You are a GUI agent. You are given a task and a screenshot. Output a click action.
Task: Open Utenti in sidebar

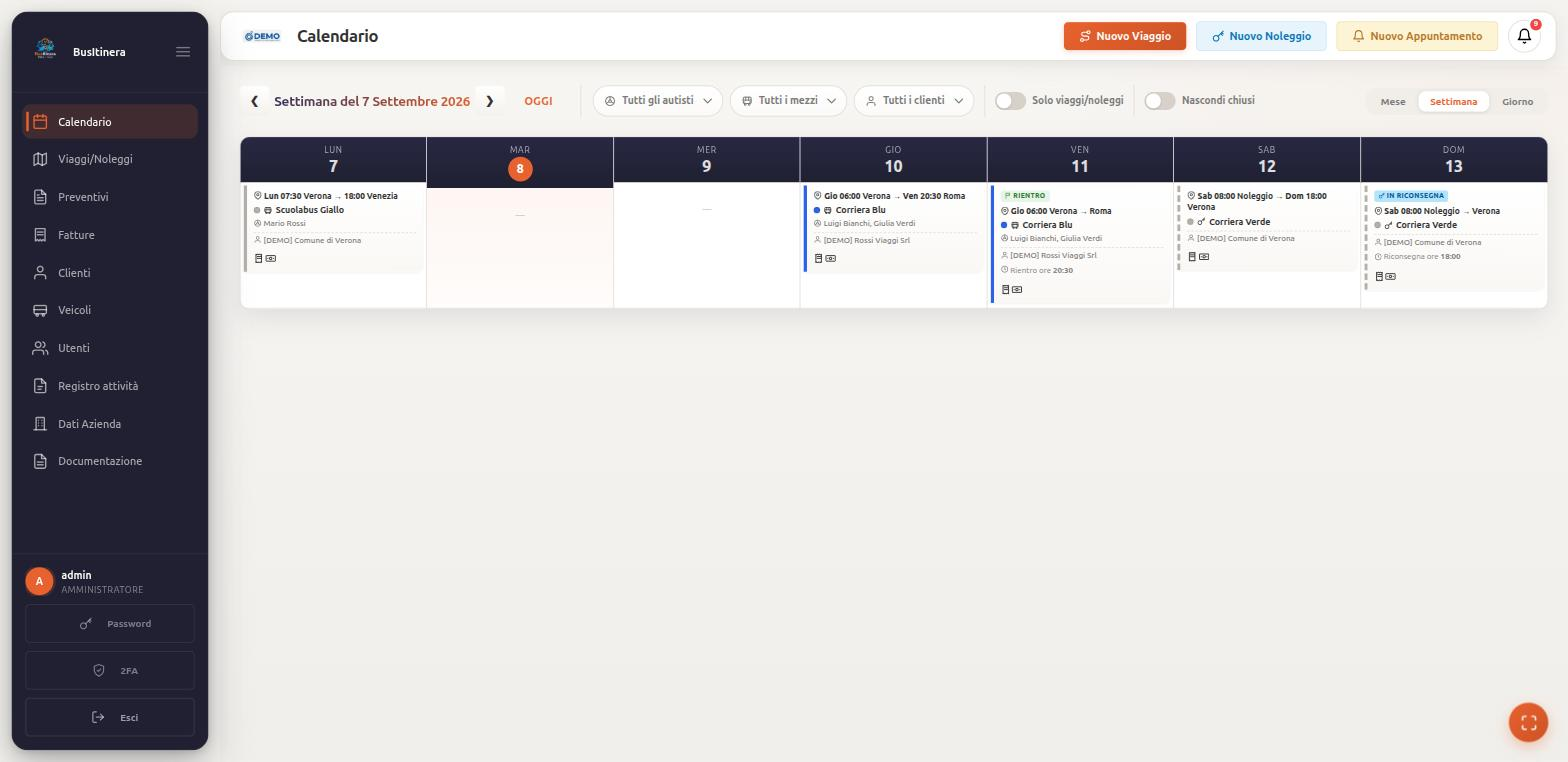coord(110,348)
